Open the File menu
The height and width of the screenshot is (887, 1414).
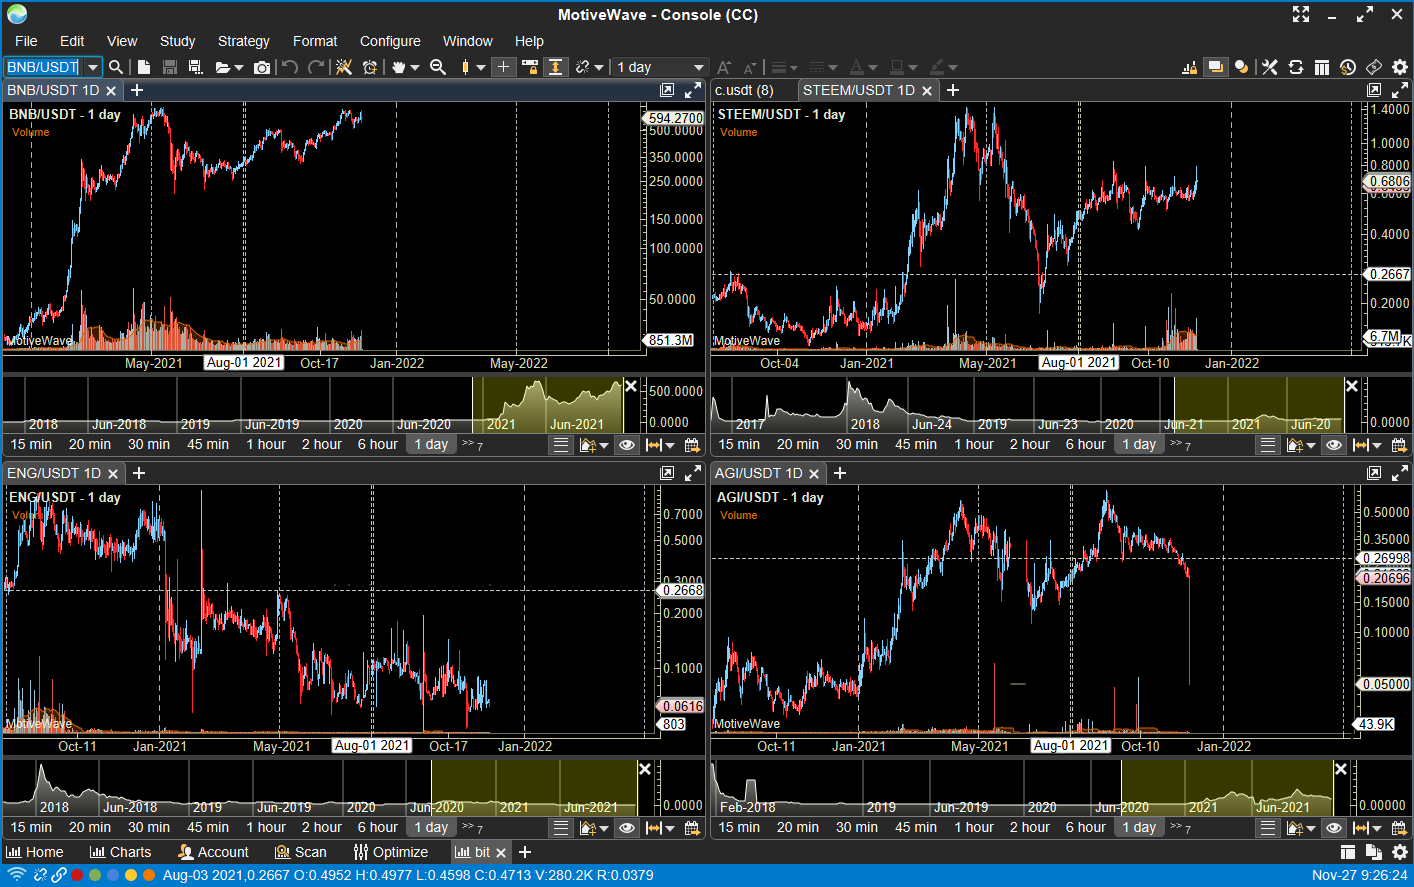point(26,41)
